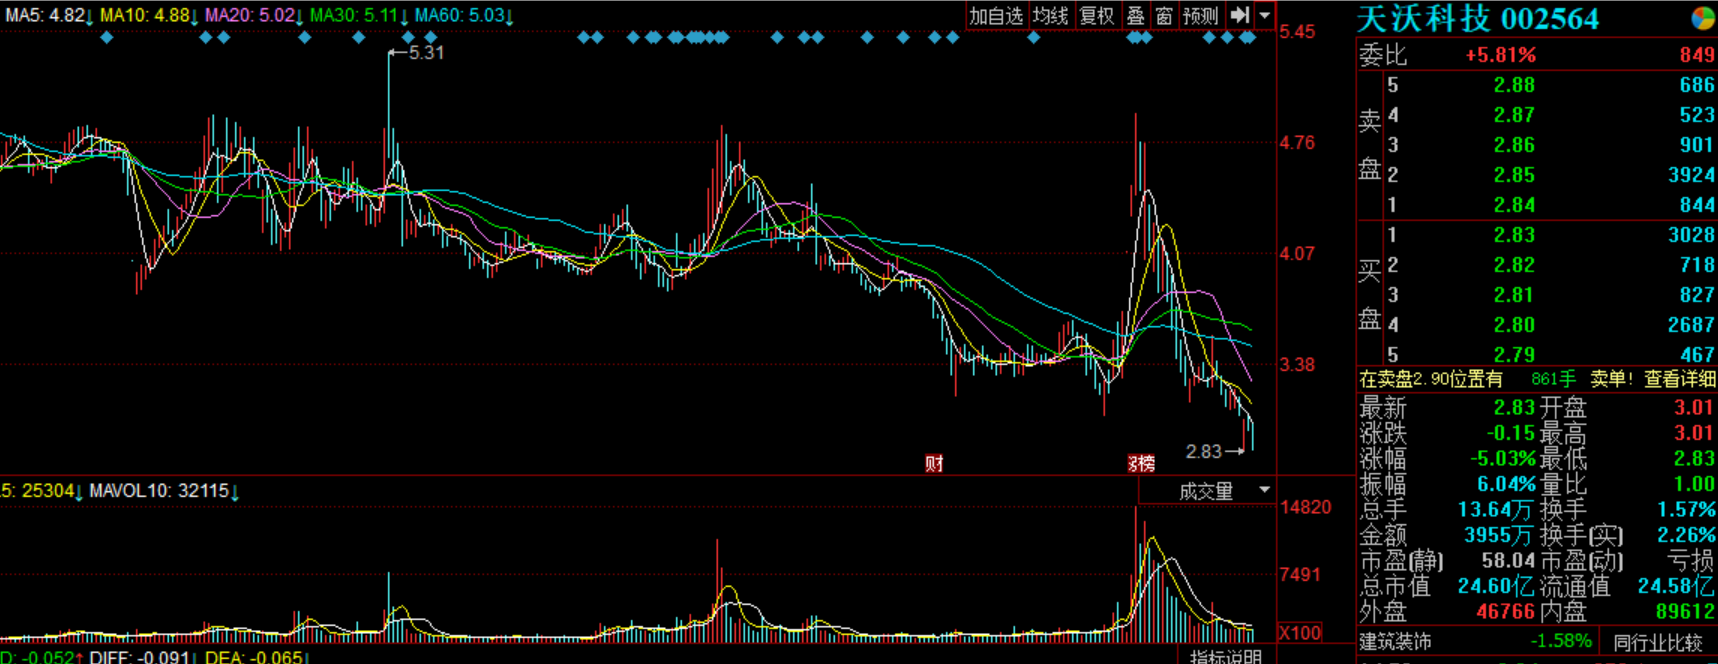
Task: Click the colorful pie chart icon
Action: coord(1702,18)
